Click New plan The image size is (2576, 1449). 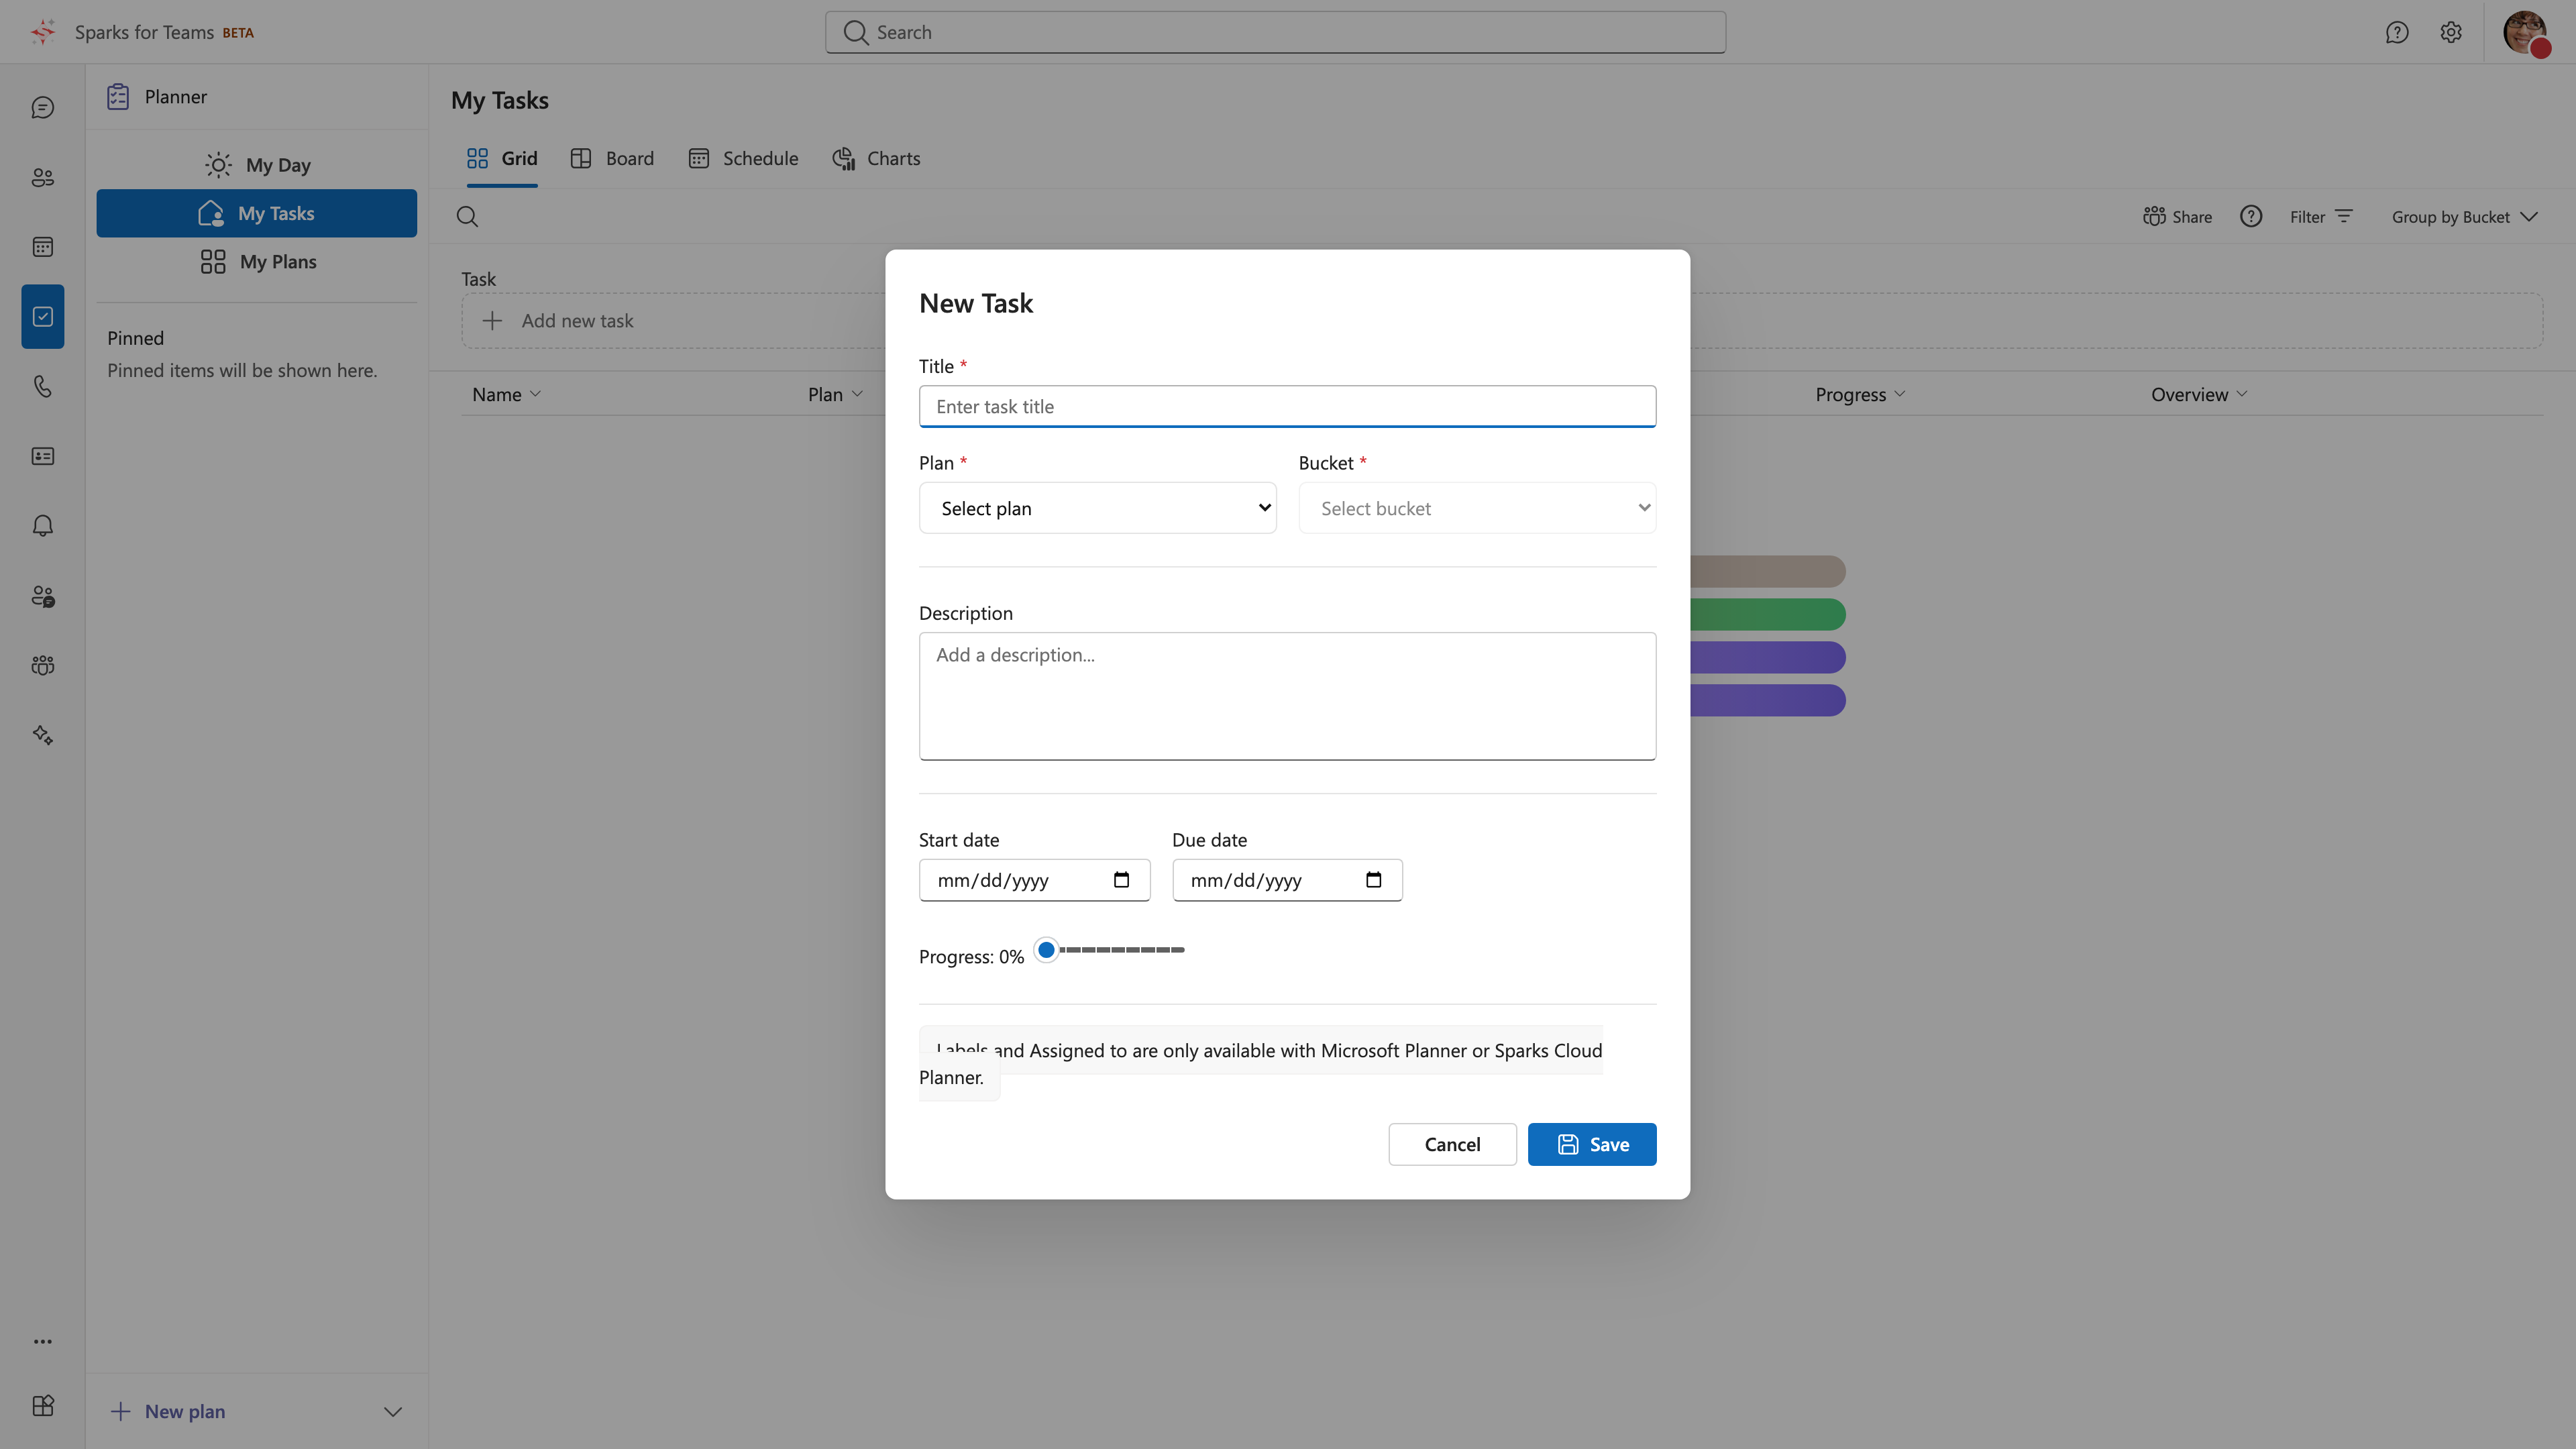(x=168, y=1412)
